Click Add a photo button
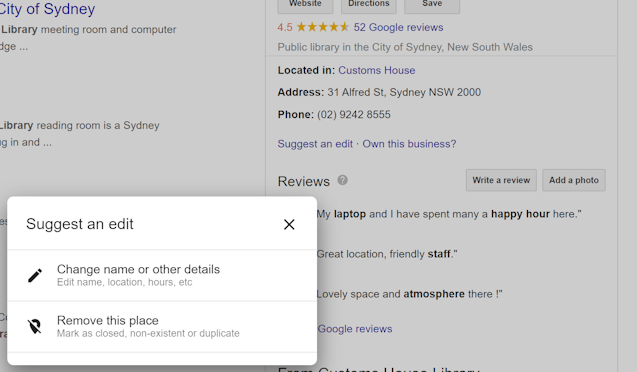637x372 pixels. click(x=574, y=180)
